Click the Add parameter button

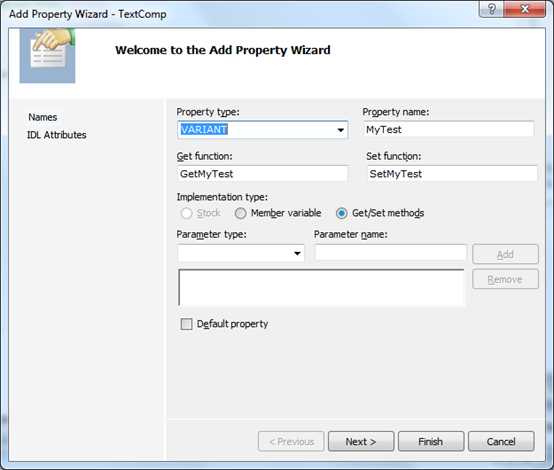tap(505, 254)
